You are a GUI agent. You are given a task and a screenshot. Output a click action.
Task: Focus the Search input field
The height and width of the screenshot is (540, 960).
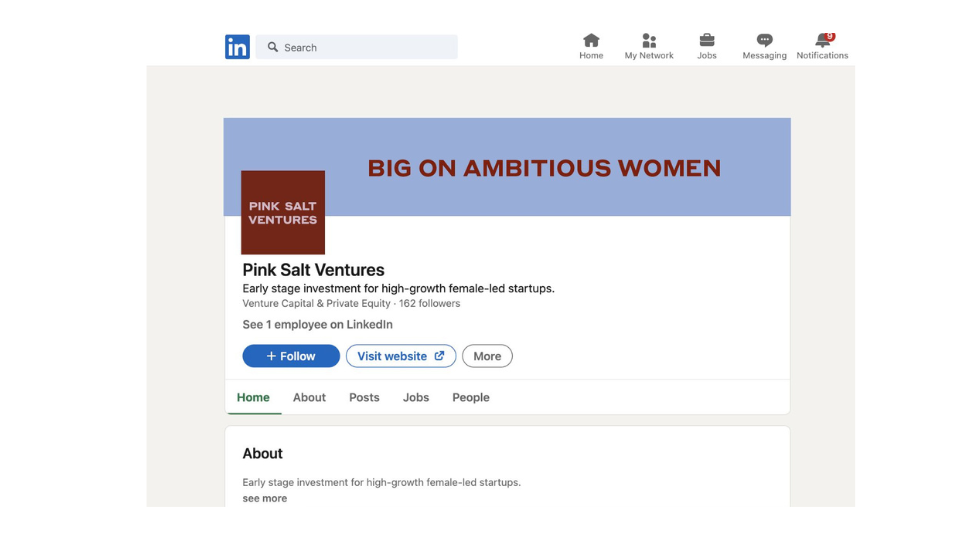[x=357, y=47]
